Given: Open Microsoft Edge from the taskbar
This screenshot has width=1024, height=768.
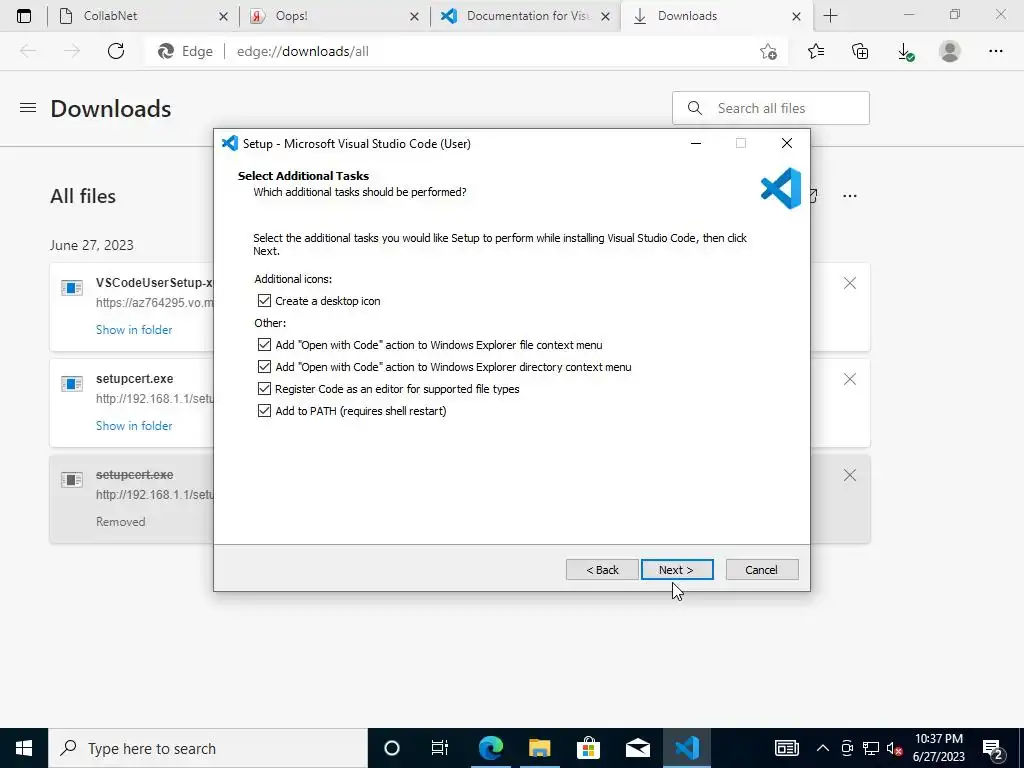Looking at the screenshot, I should click(490, 748).
